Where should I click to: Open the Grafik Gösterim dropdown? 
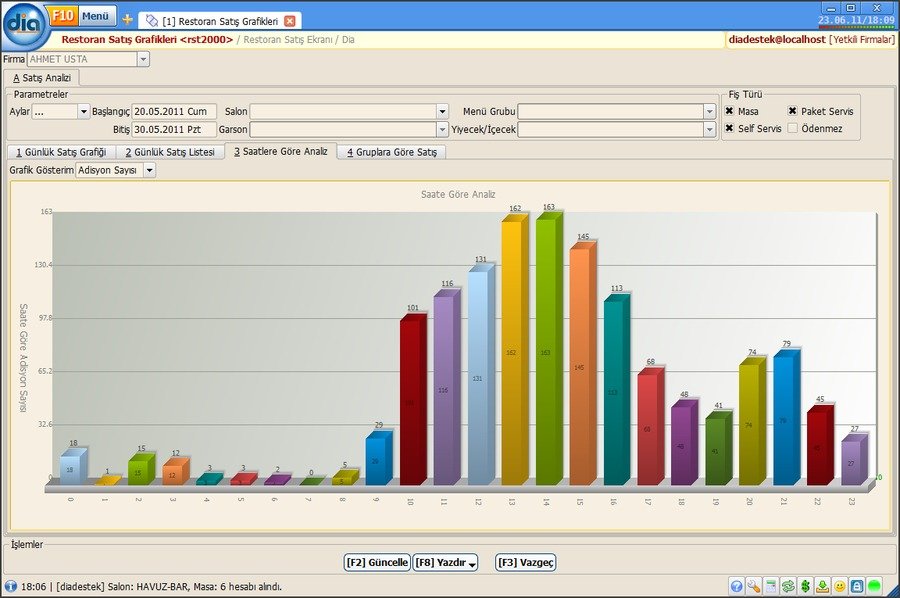point(149,170)
